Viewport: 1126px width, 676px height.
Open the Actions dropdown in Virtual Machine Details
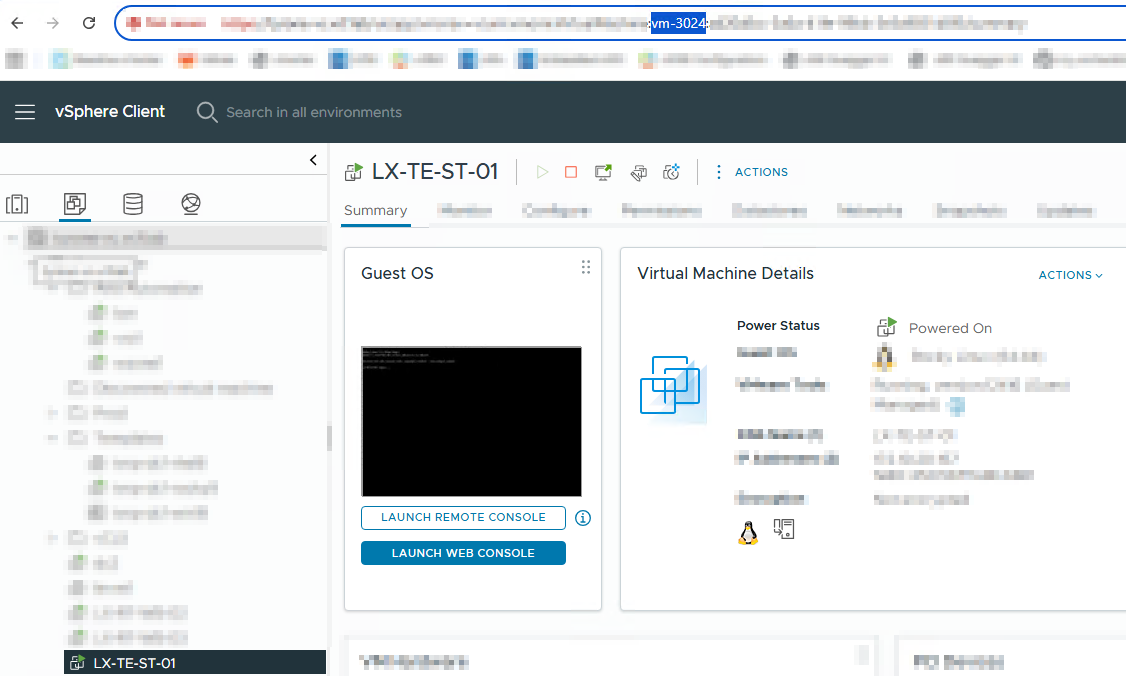pos(1070,274)
